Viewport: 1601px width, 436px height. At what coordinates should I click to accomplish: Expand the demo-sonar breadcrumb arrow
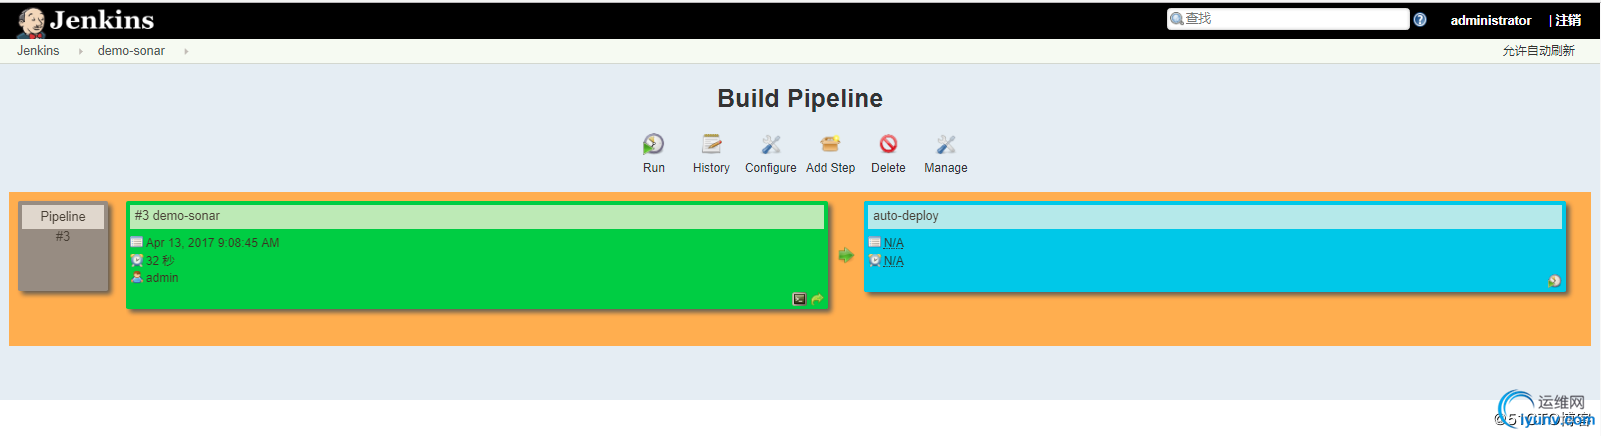click(x=186, y=51)
